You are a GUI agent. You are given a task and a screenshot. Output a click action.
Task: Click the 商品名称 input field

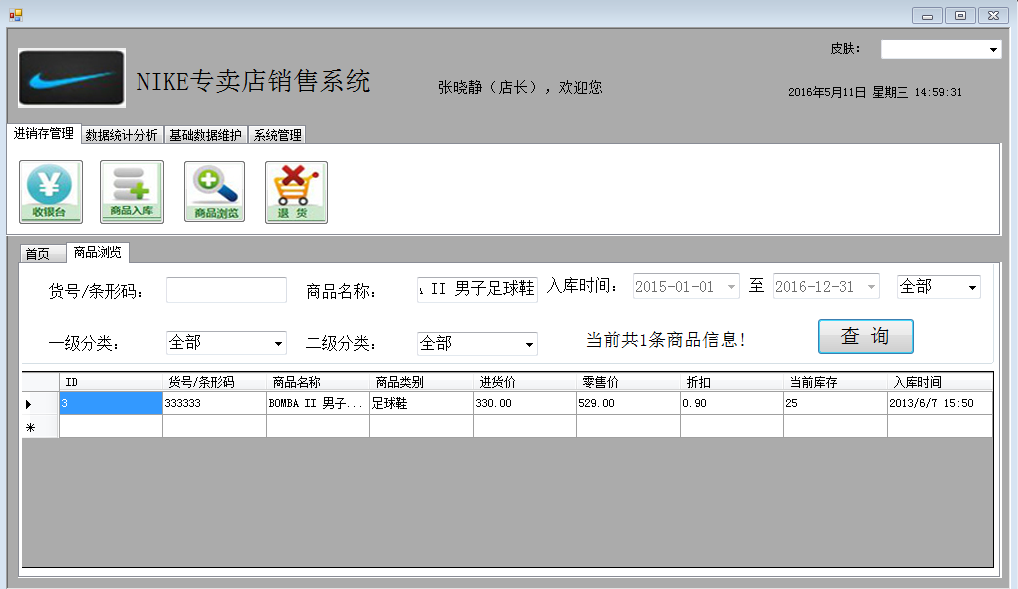(x=477, y=289)
